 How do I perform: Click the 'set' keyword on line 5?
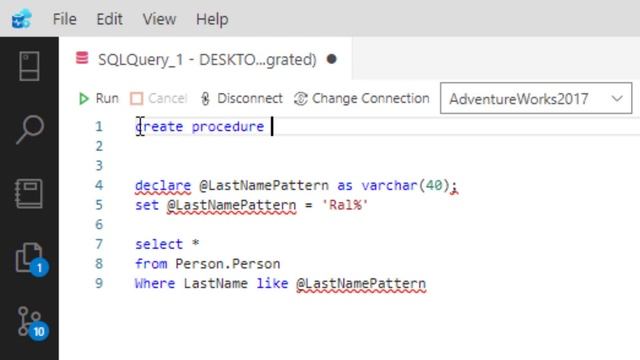[x=147, y=205]
